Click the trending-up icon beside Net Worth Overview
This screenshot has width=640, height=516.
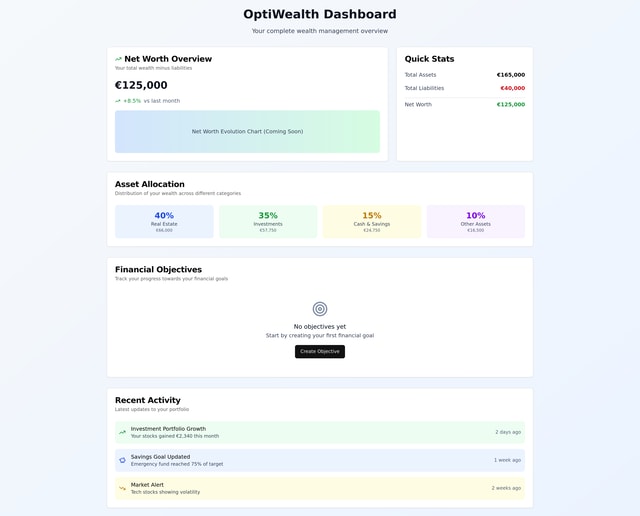[x=118, y=59]
